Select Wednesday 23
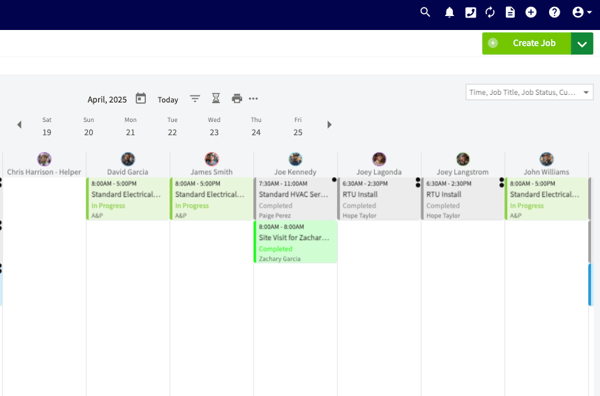The image size is (600, 396). (214, 127)
